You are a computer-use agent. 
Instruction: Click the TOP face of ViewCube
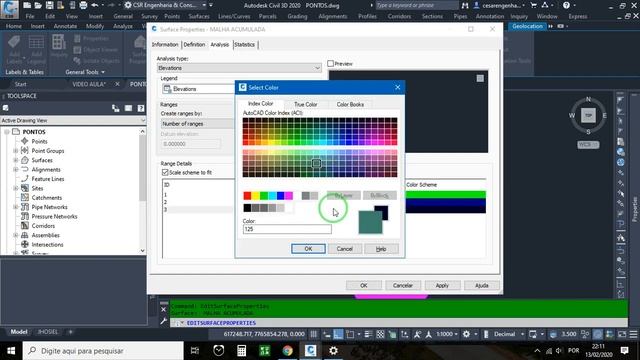588,116
